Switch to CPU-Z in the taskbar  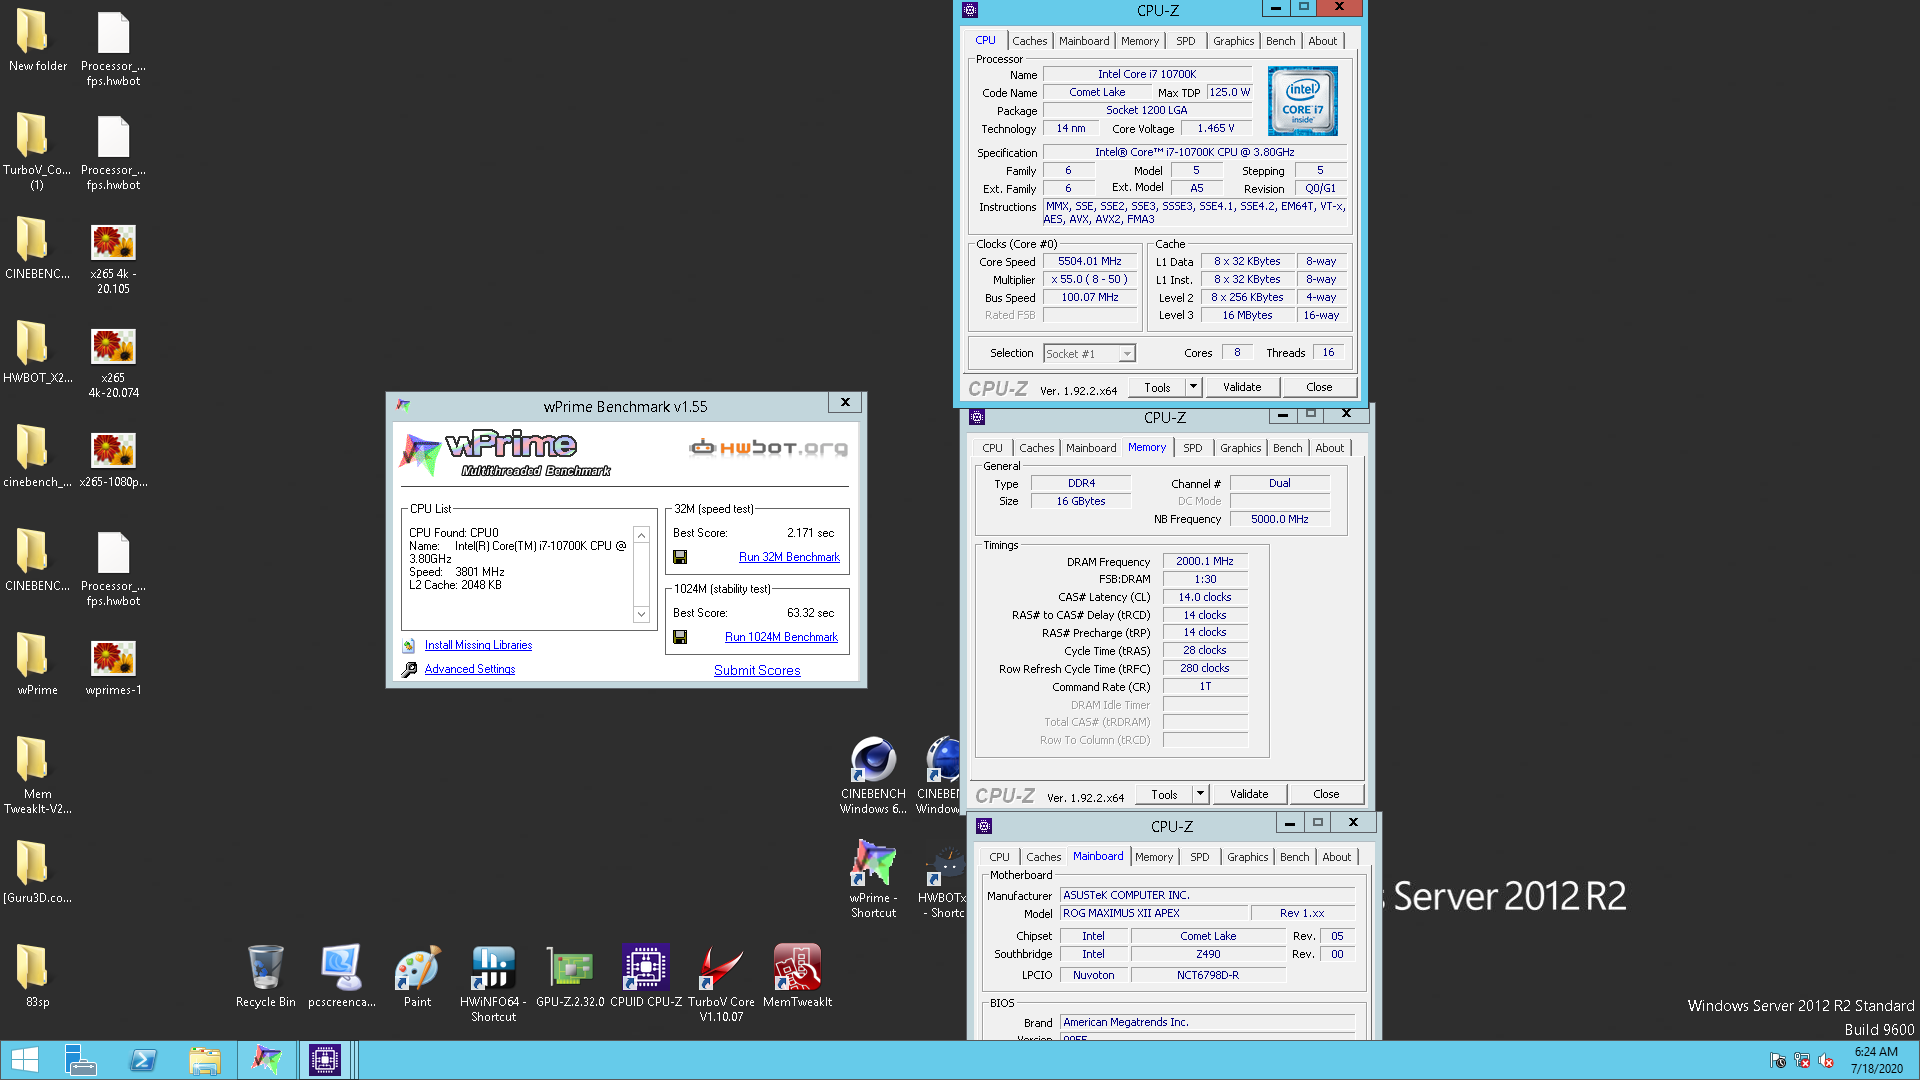(325, 1060)
